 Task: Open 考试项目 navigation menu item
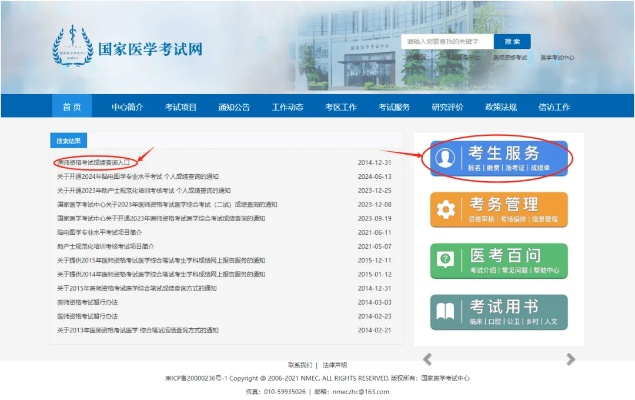[181, 106]
